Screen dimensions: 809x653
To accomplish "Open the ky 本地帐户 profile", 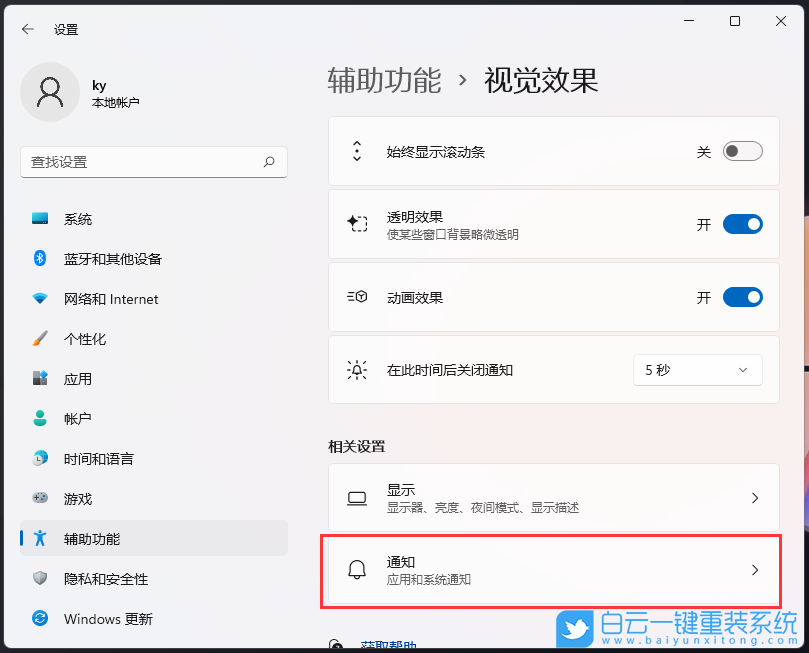I will [98, 91].
